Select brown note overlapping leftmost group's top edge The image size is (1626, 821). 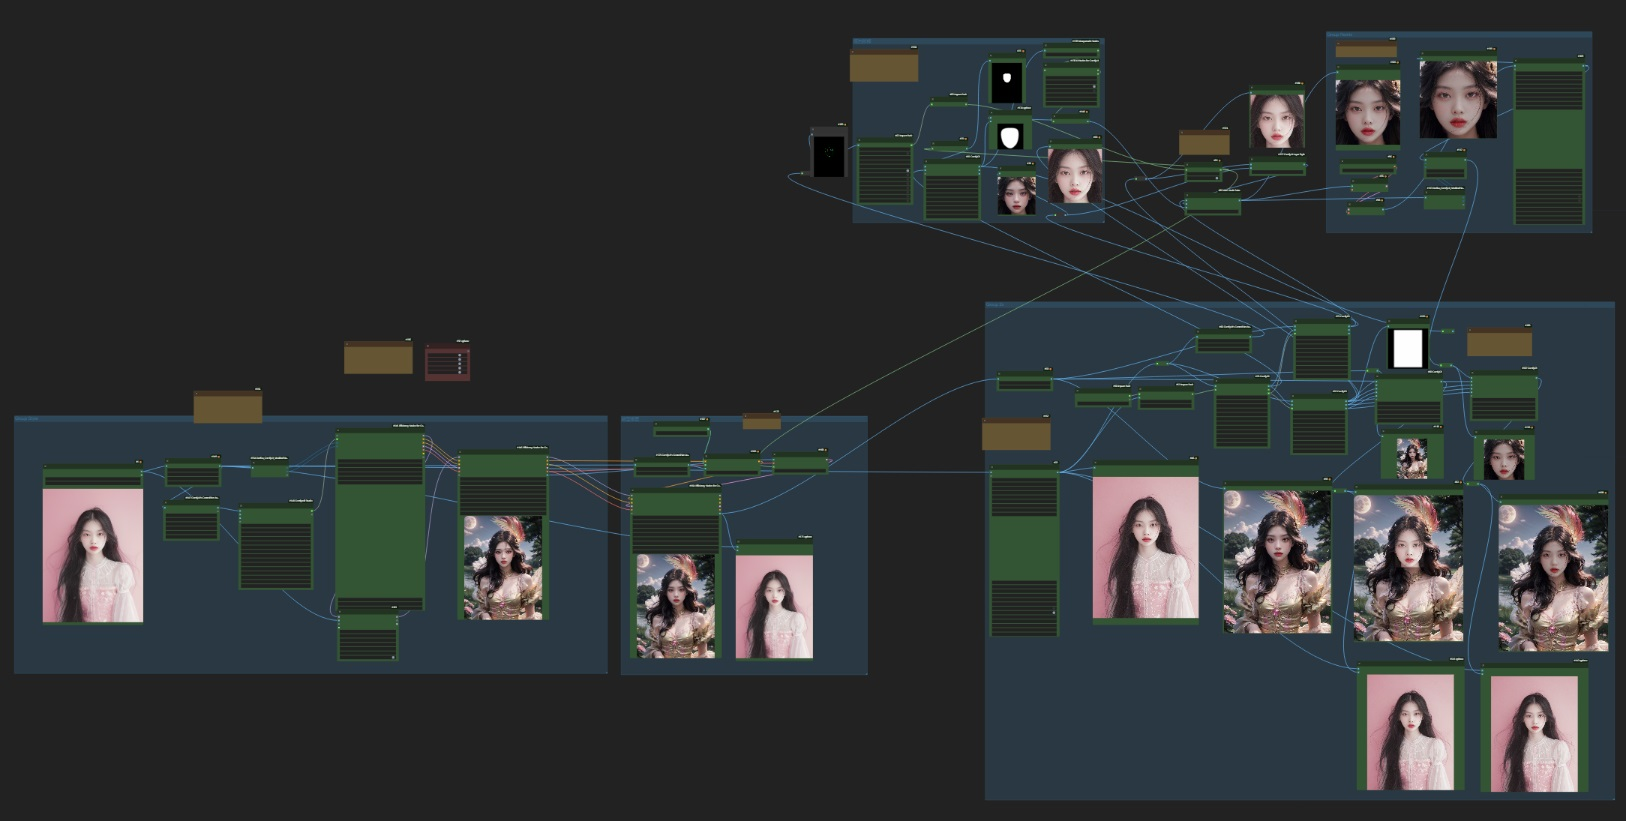point(228,407)
